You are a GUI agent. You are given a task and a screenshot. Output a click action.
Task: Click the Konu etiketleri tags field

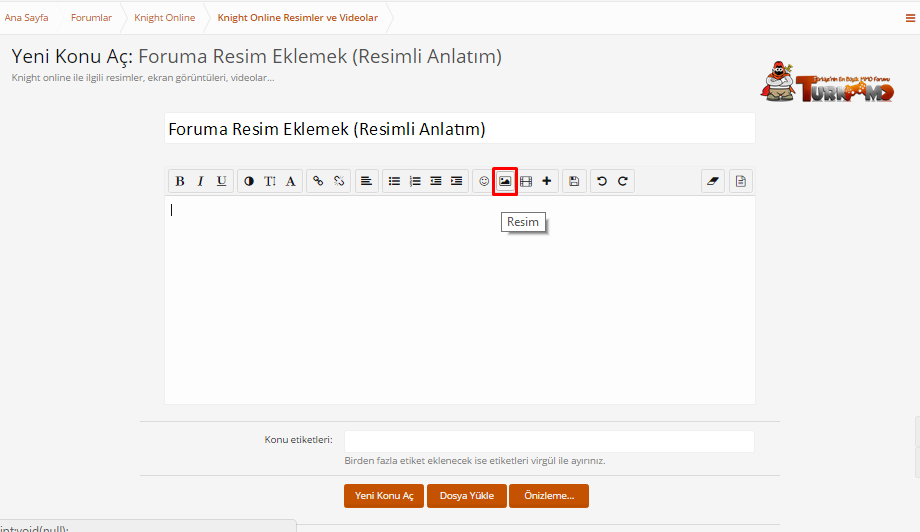549,441
